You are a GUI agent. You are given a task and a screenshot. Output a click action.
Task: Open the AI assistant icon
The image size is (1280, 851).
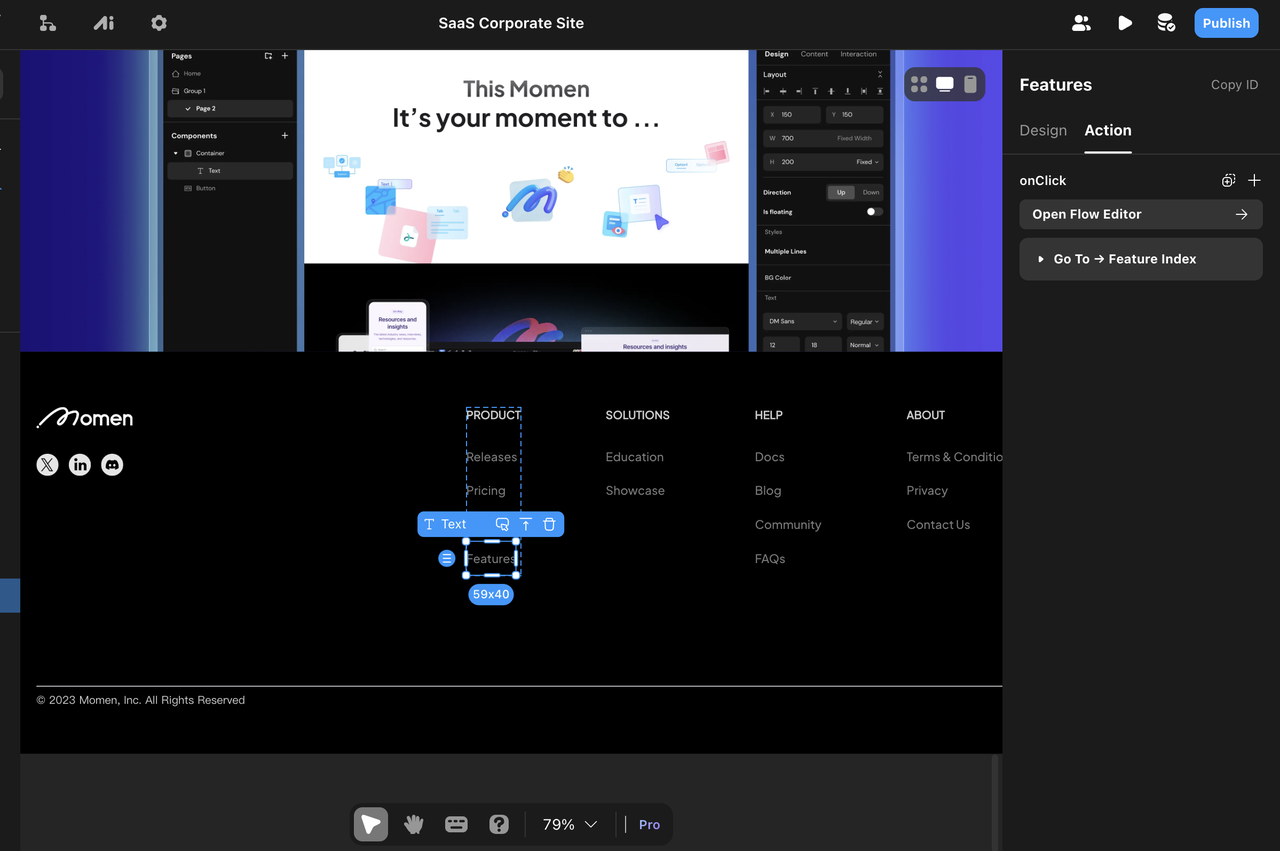pyautogui.click(x=104, y=23)
